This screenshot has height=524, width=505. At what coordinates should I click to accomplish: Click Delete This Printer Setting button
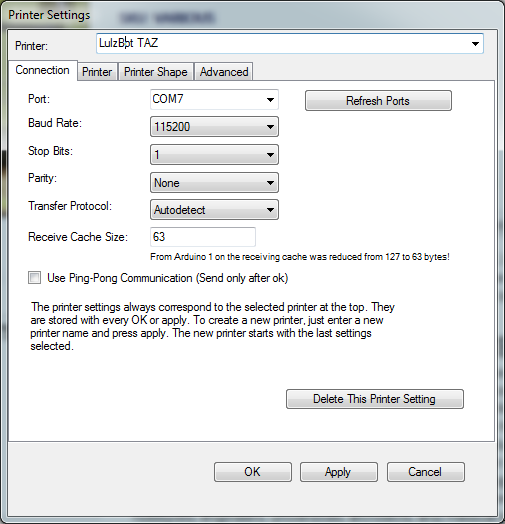pyautogui.click(x=375, y=399)
